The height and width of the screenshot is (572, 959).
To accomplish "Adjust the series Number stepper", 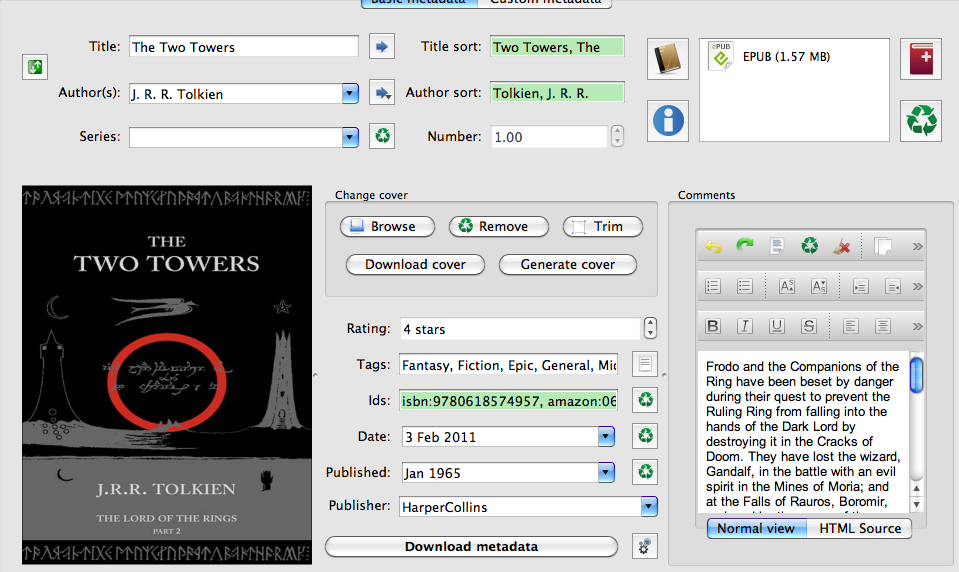I will [617, 136].
